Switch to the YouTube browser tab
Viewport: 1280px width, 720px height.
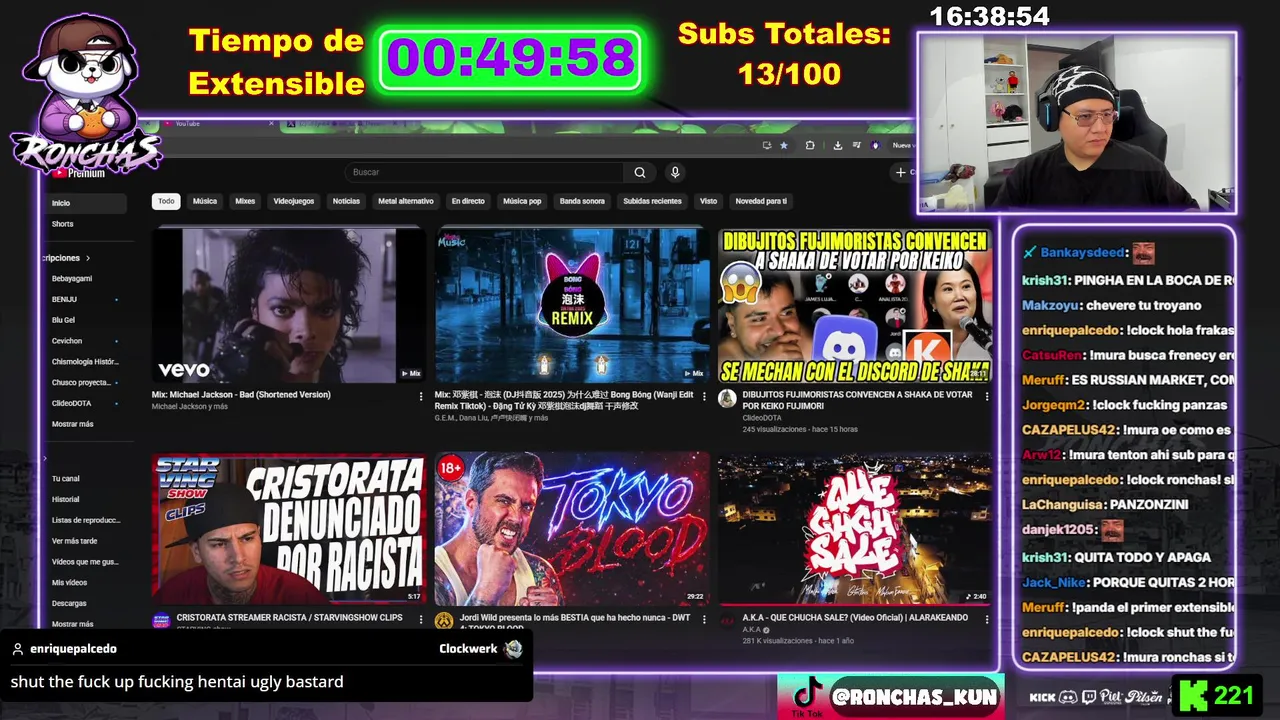215,124
